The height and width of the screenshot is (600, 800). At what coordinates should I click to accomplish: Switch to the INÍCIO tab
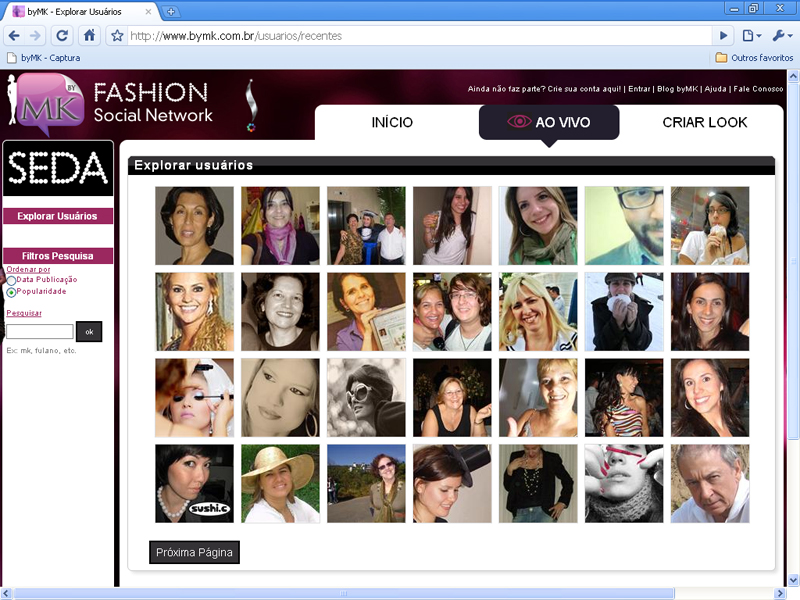tap(392, 123)
